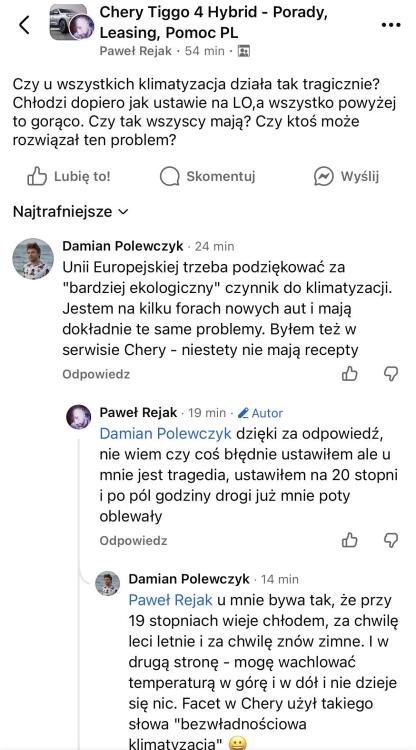Screen dimensions: 416x750
Task: Open Paweł Rejak's avatar in reply
Action: tap(78, 417)
